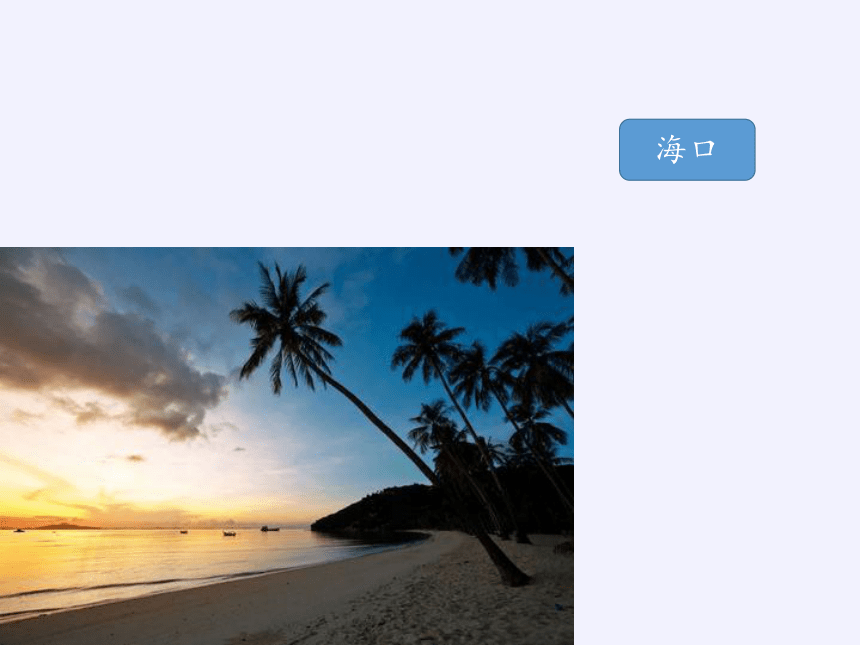
Task: Click the middle palm tree's crown
Action: coord(427,343)
